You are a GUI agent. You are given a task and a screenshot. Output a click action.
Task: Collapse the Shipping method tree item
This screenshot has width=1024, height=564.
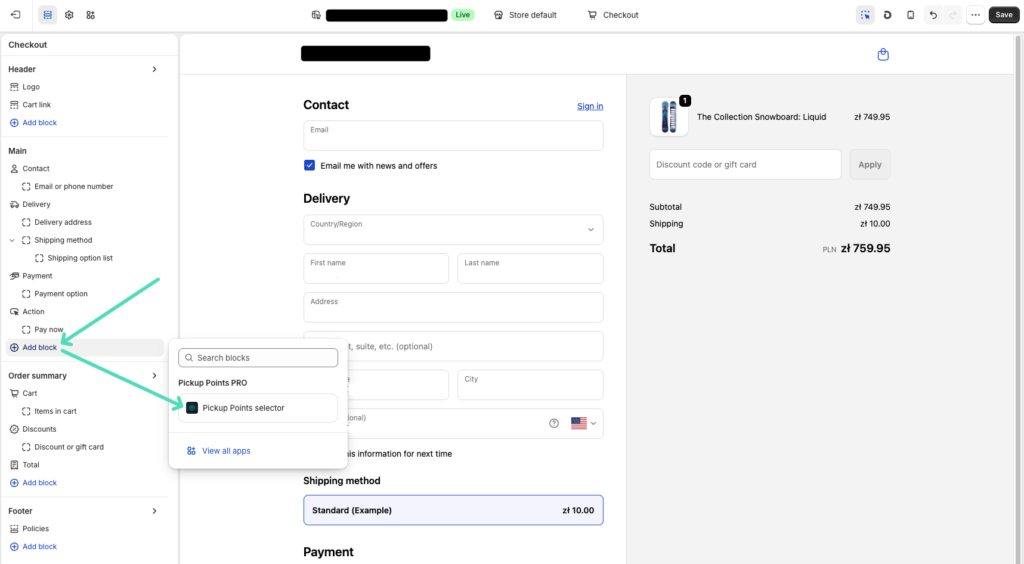coord(12,240)
